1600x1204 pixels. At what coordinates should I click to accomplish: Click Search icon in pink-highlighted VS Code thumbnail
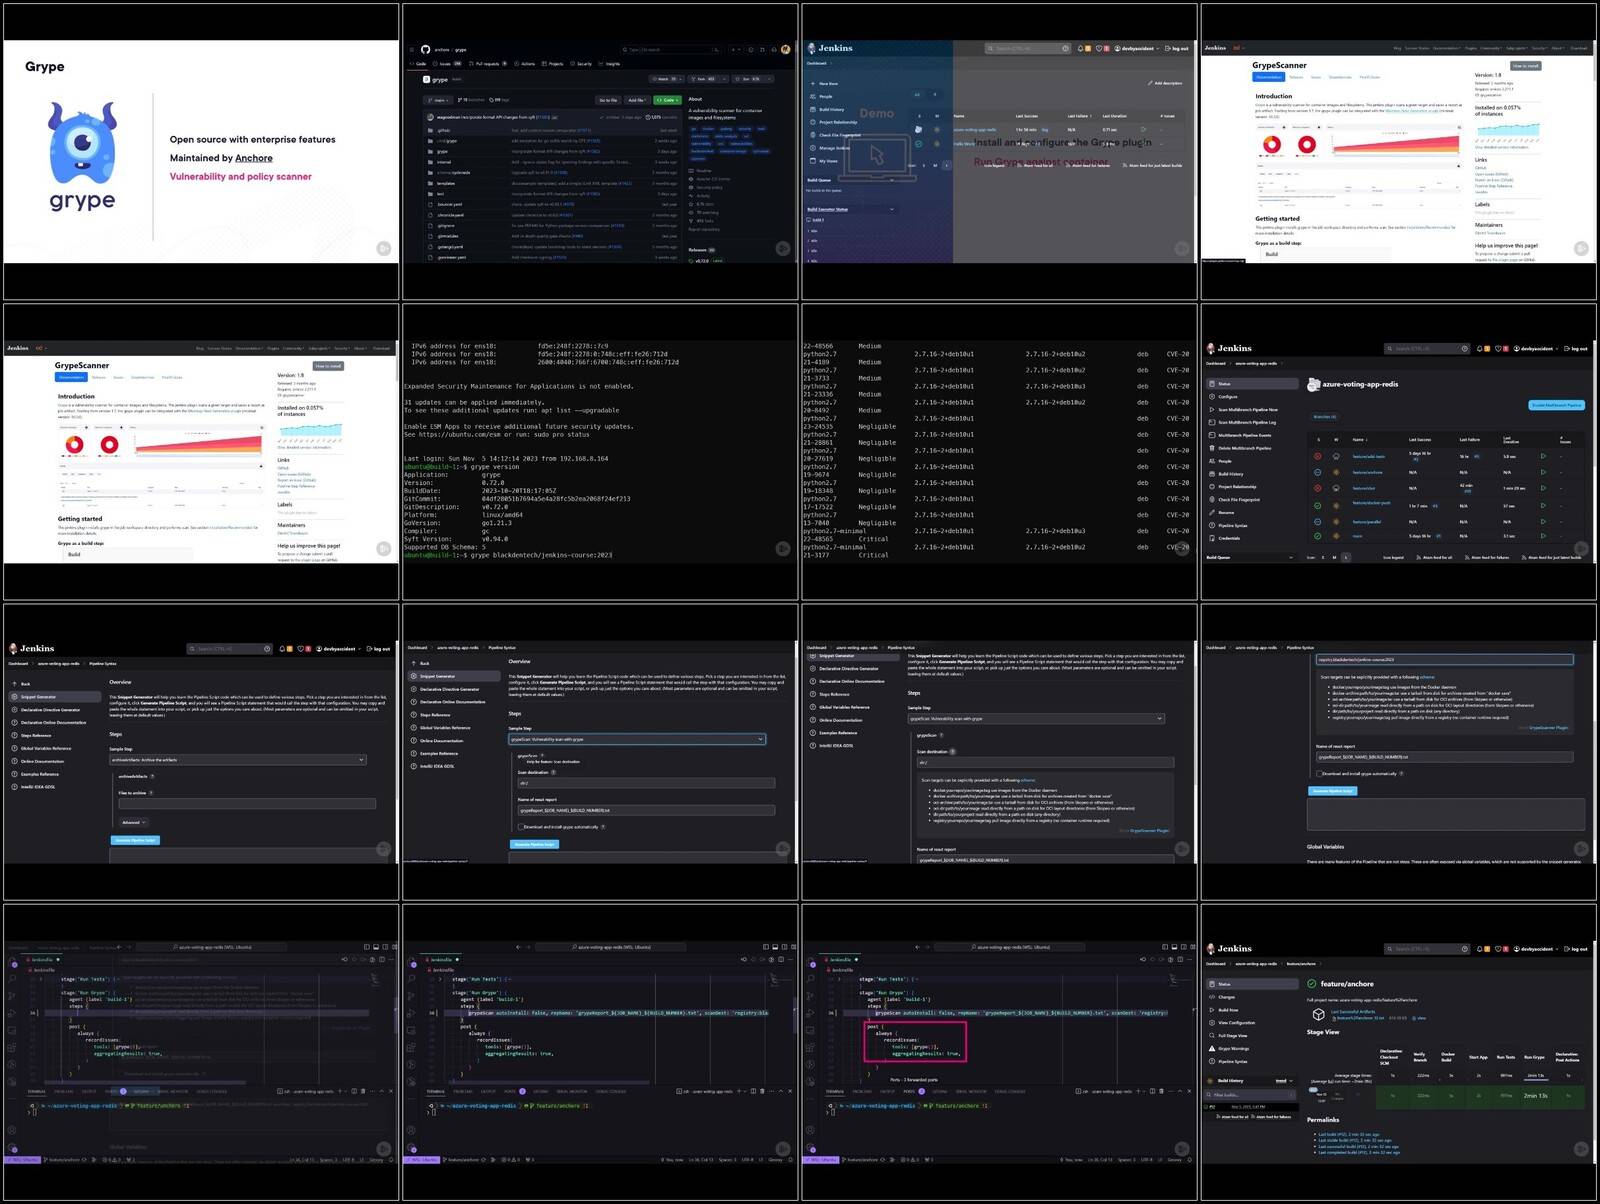pos(811,978)
